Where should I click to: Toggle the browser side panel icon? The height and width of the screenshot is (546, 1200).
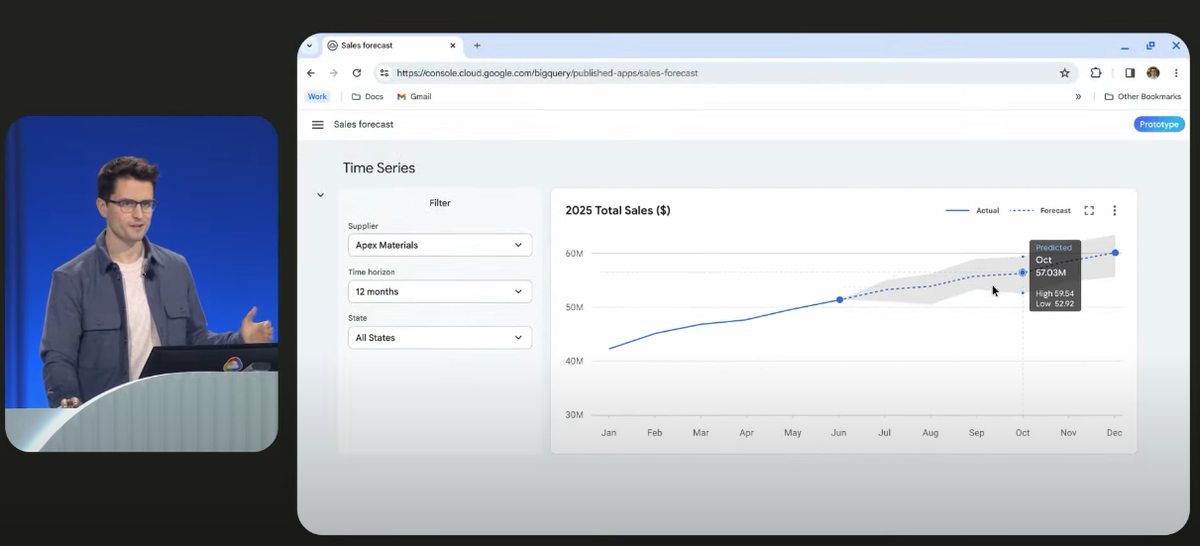tap(1130, 73)
